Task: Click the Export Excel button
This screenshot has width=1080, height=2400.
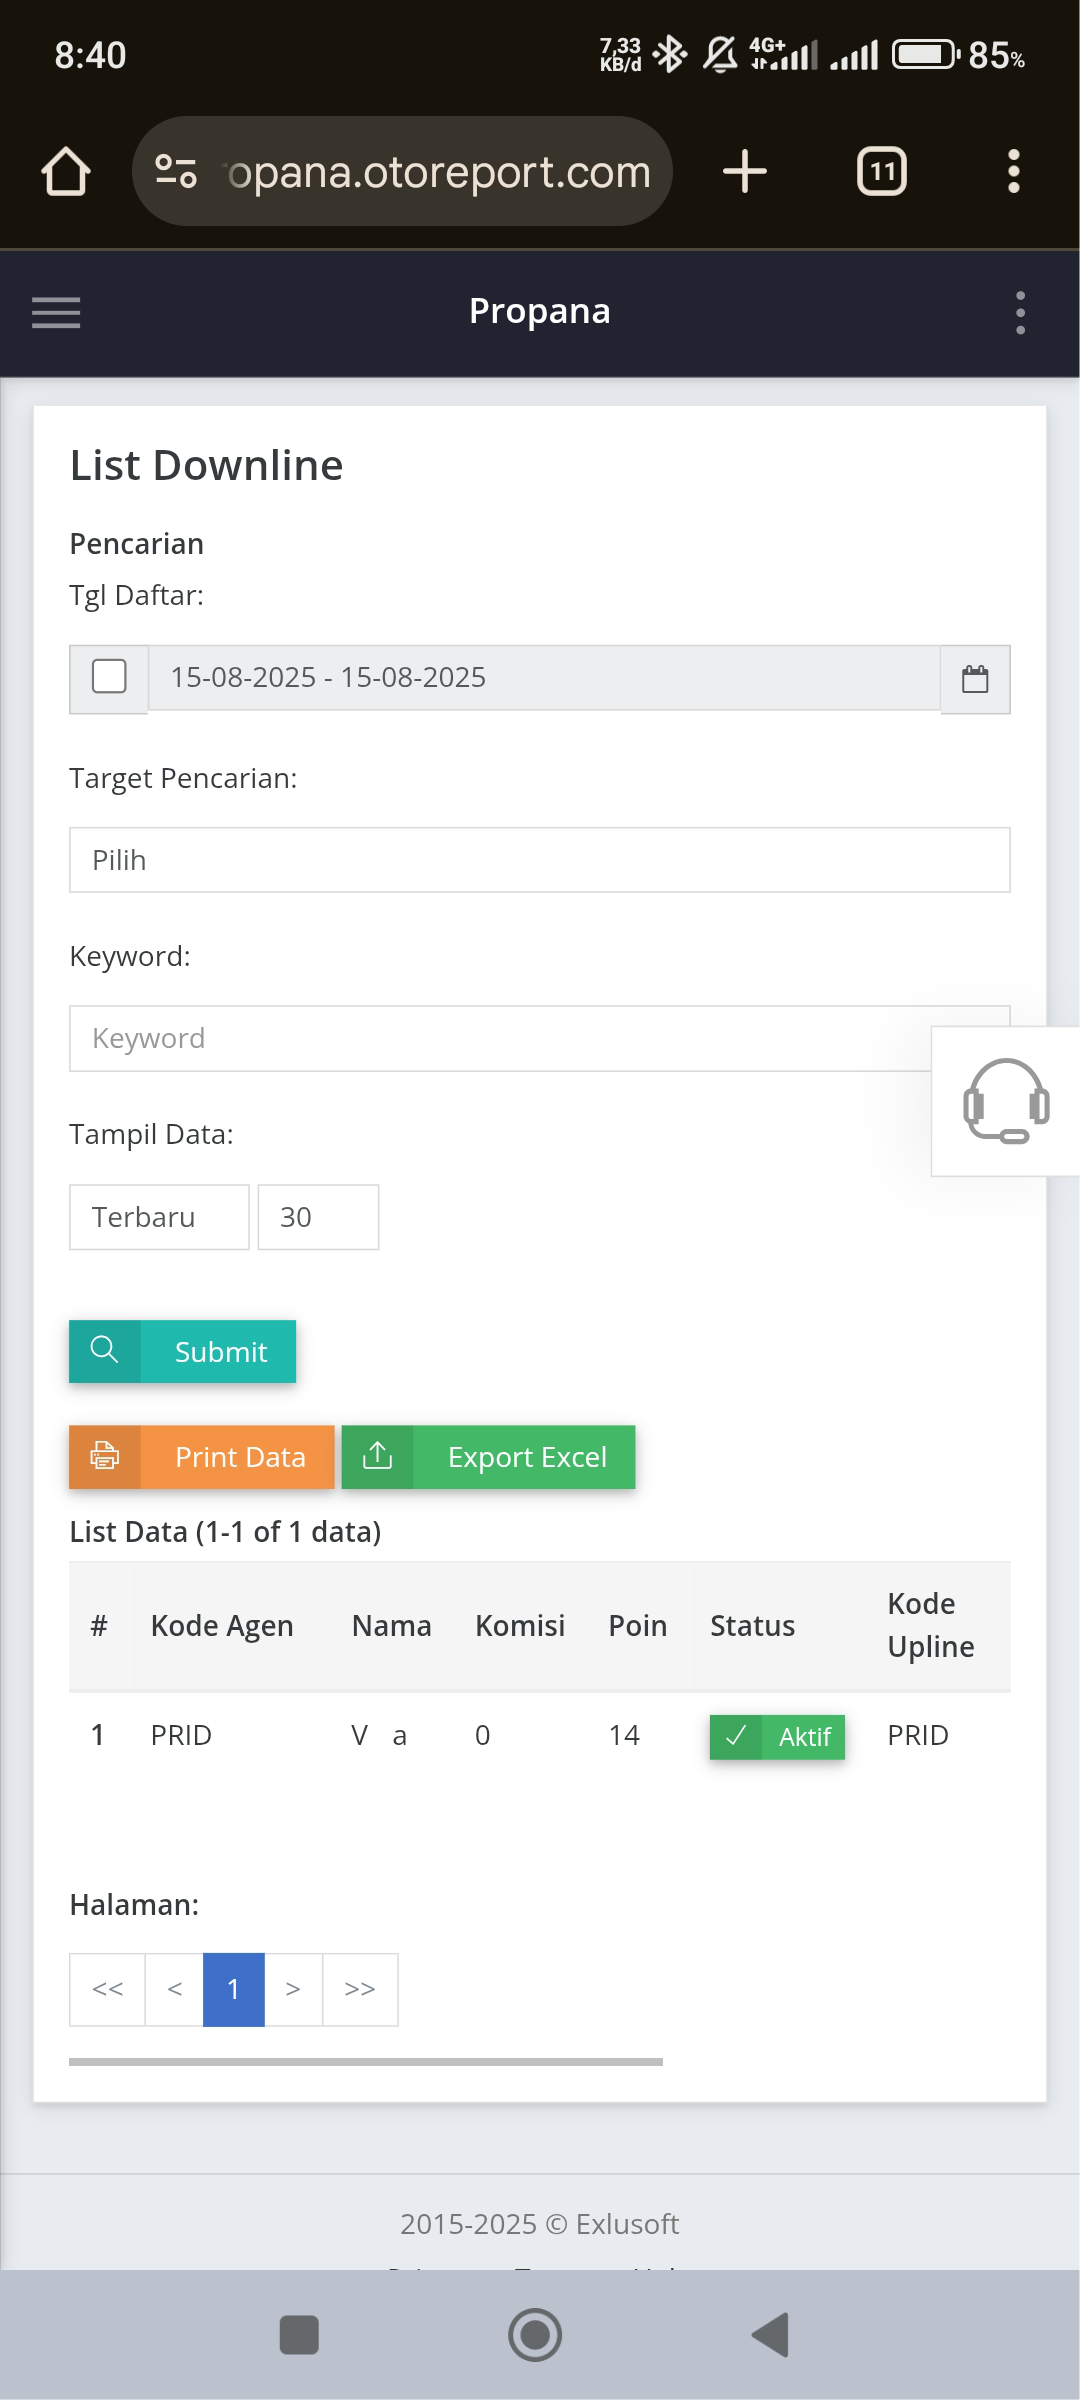Action: click(x=488, y=1457)
